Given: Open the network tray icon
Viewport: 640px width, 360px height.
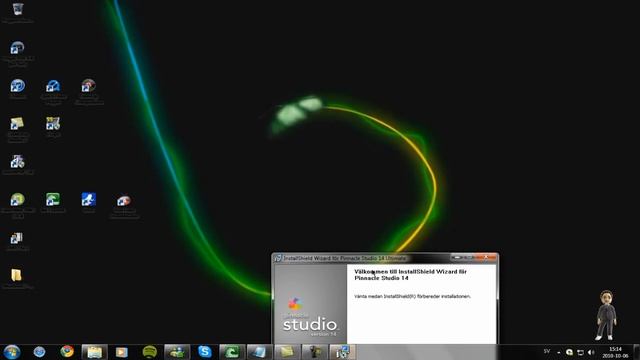Looking at the screenshot, I should click(580, 352).
